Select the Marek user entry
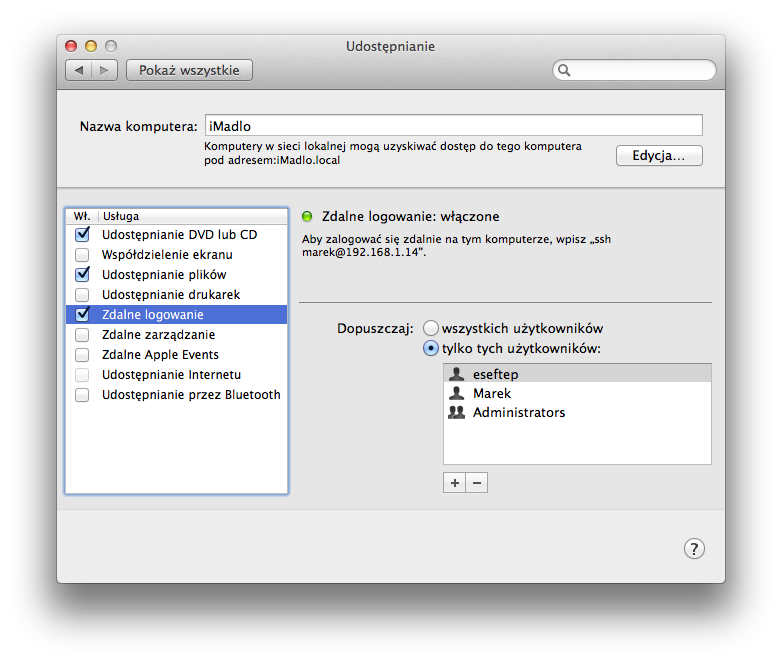The height and width of the screenshot is (662, 782). tap(577, 393)
